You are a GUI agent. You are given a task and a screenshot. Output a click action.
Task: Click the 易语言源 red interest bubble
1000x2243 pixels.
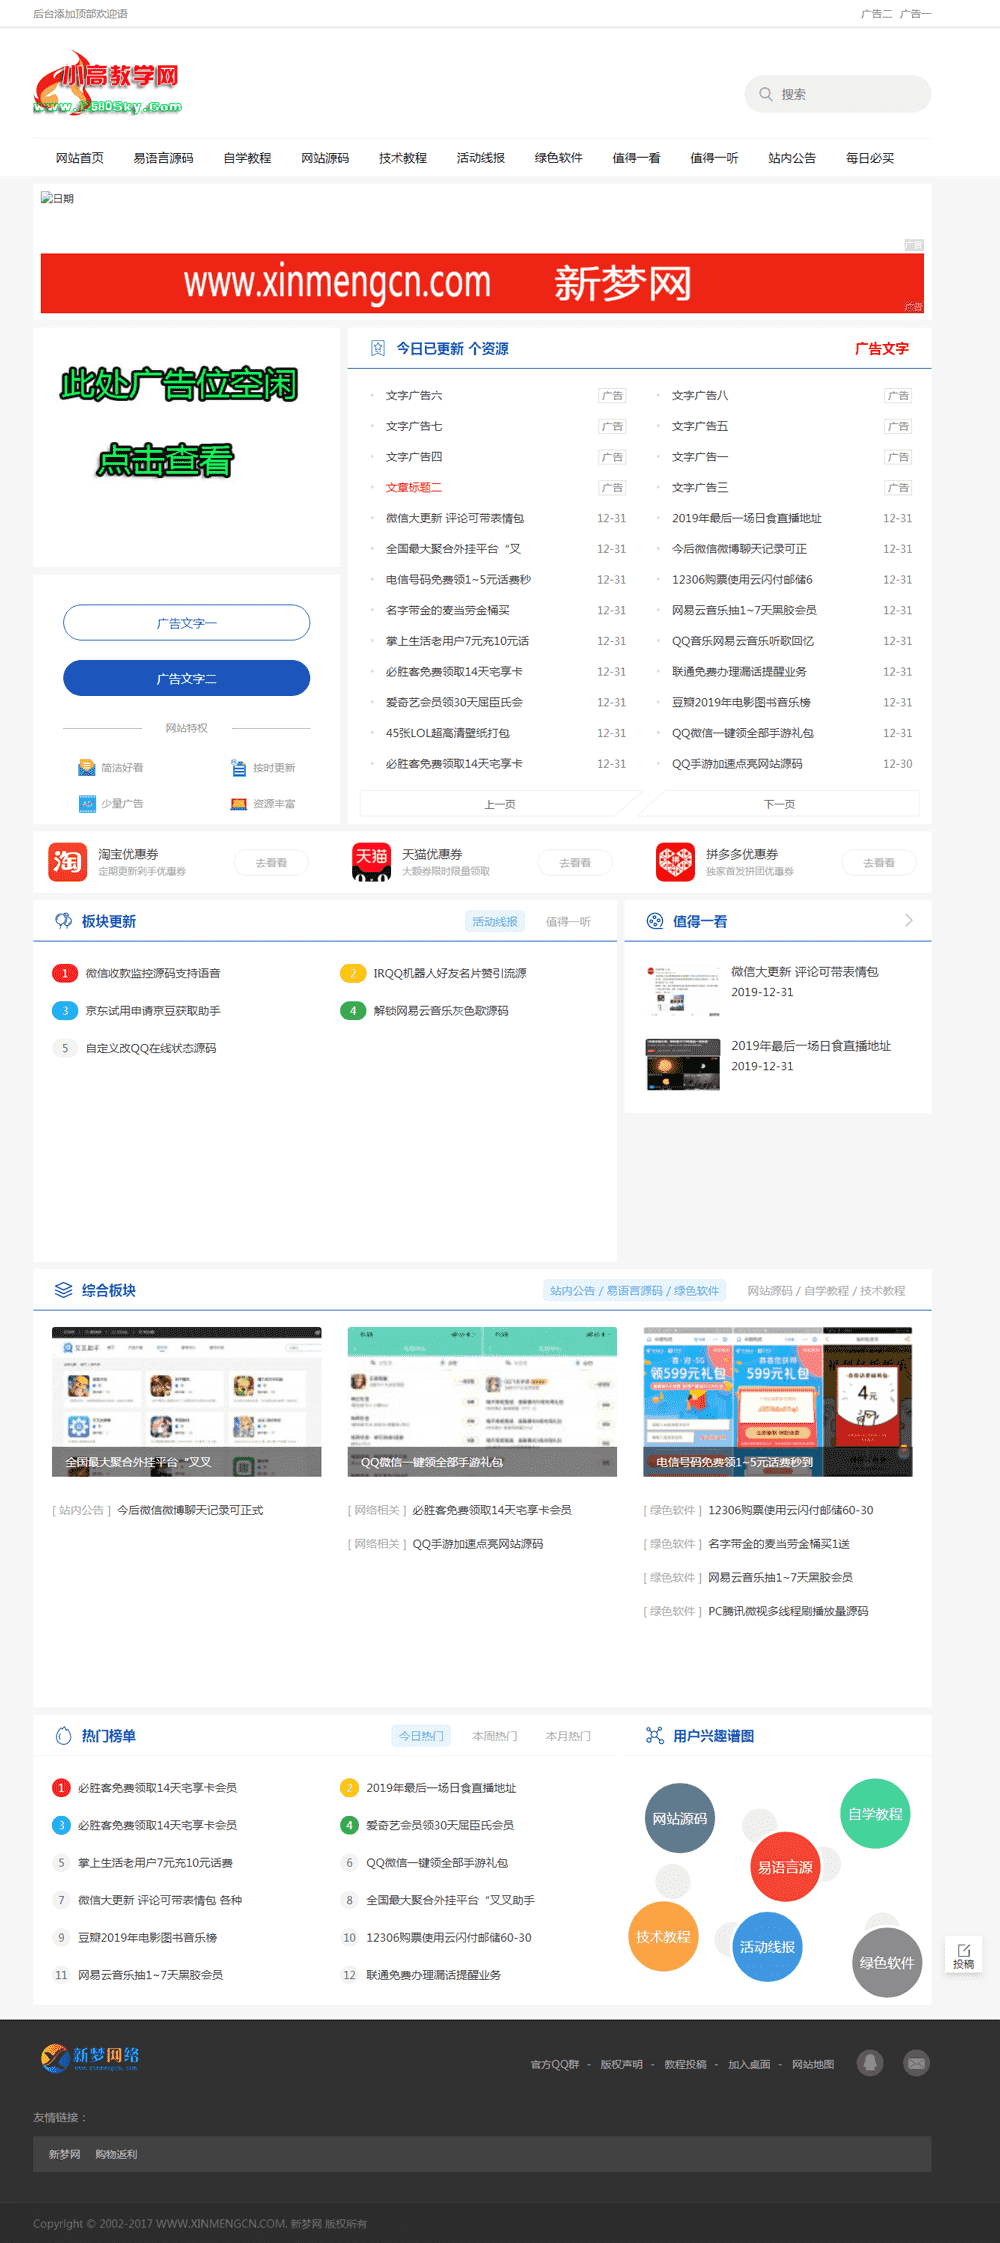coord(785,1867)
